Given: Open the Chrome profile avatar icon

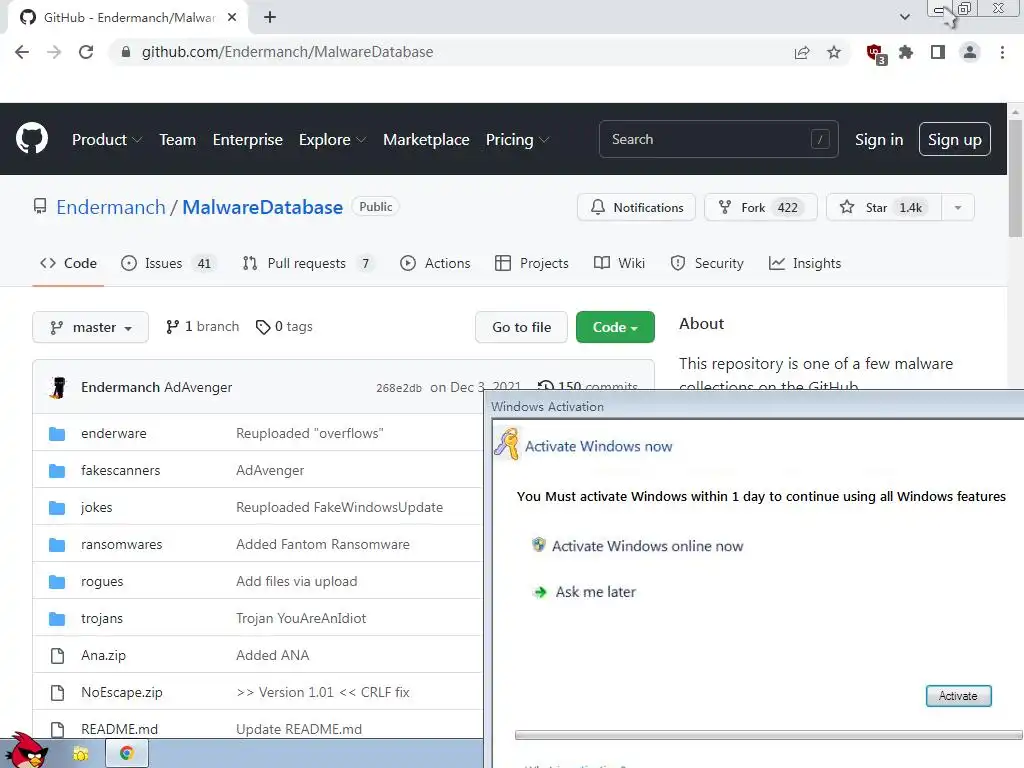Looking at the screenshot, I should 970,52.
